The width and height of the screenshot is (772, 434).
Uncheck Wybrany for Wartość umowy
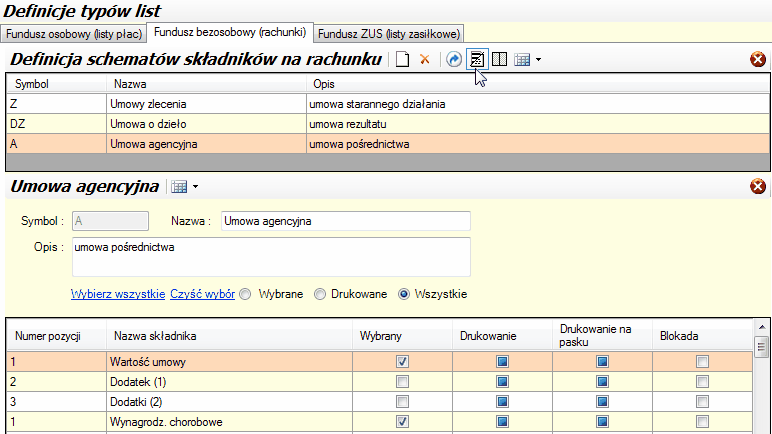[x=402, y=361]
